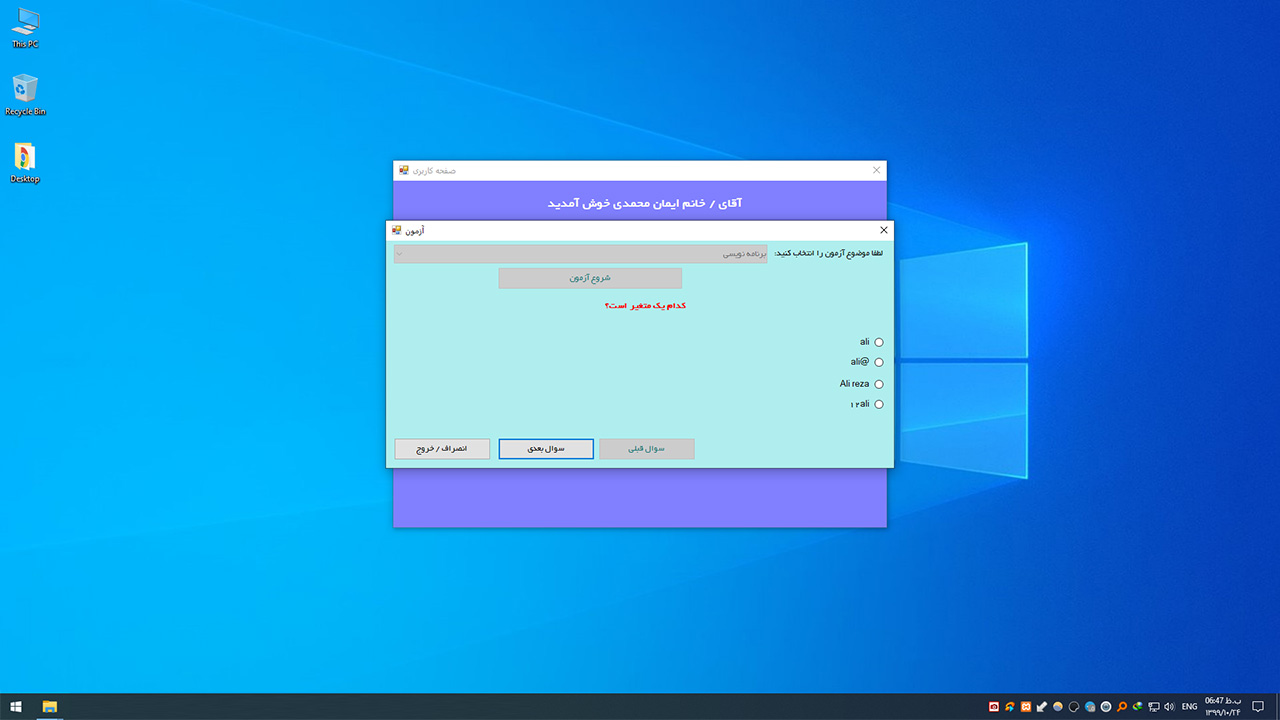1280x720 pixels.
Task: Switch input language via ENG indicator
Action: pos(1189,707)
